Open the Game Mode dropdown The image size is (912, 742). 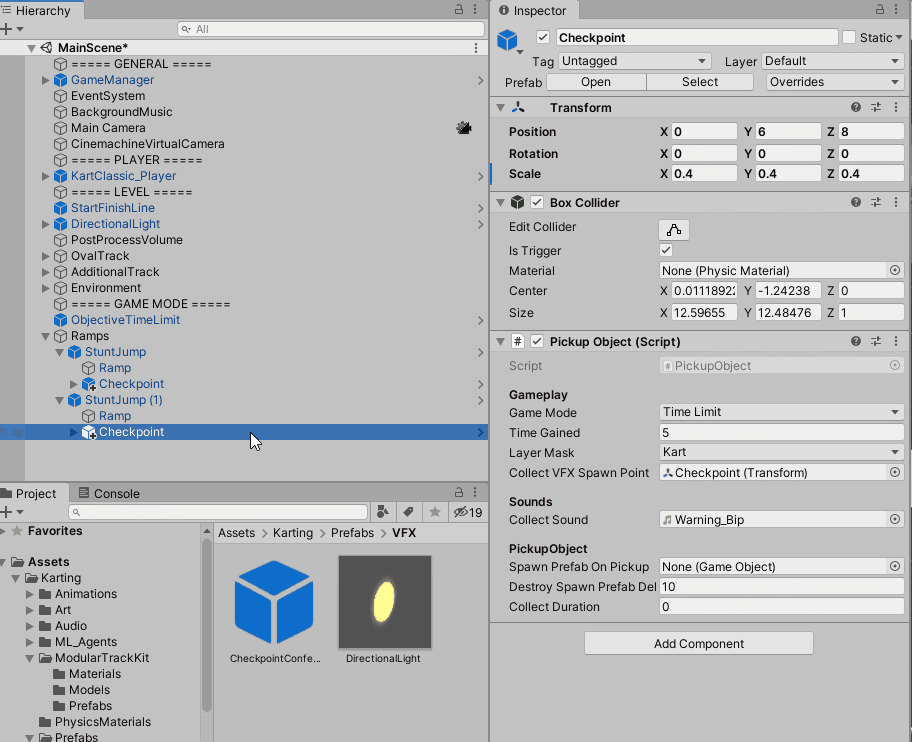[x=781, y=412]
